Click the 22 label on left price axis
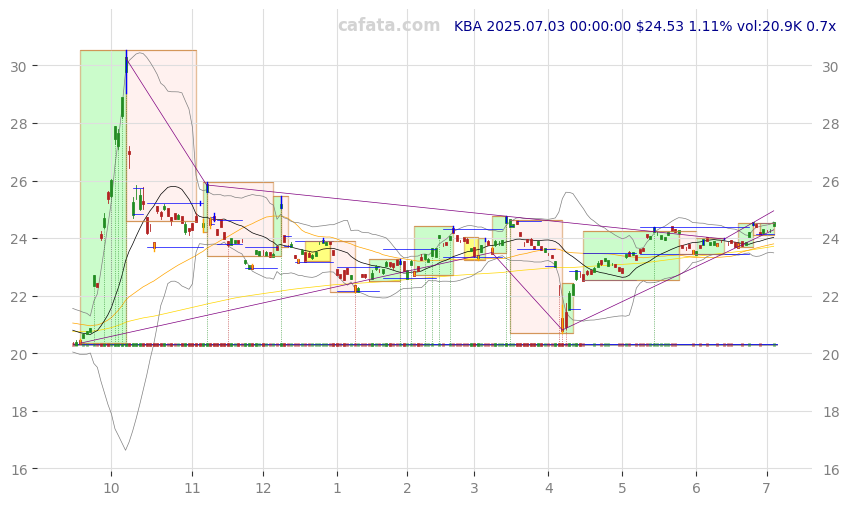Image resolution: width=849 pixels, height=505 pixels. click(18, 297)
